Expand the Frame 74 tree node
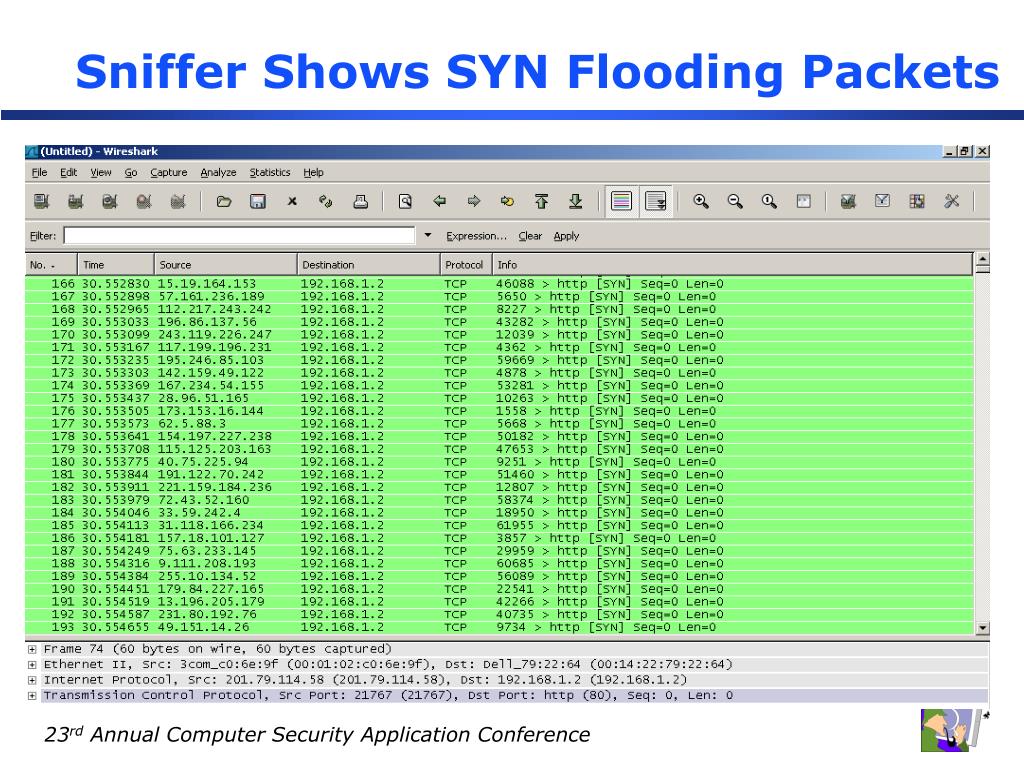 [31, 650]
